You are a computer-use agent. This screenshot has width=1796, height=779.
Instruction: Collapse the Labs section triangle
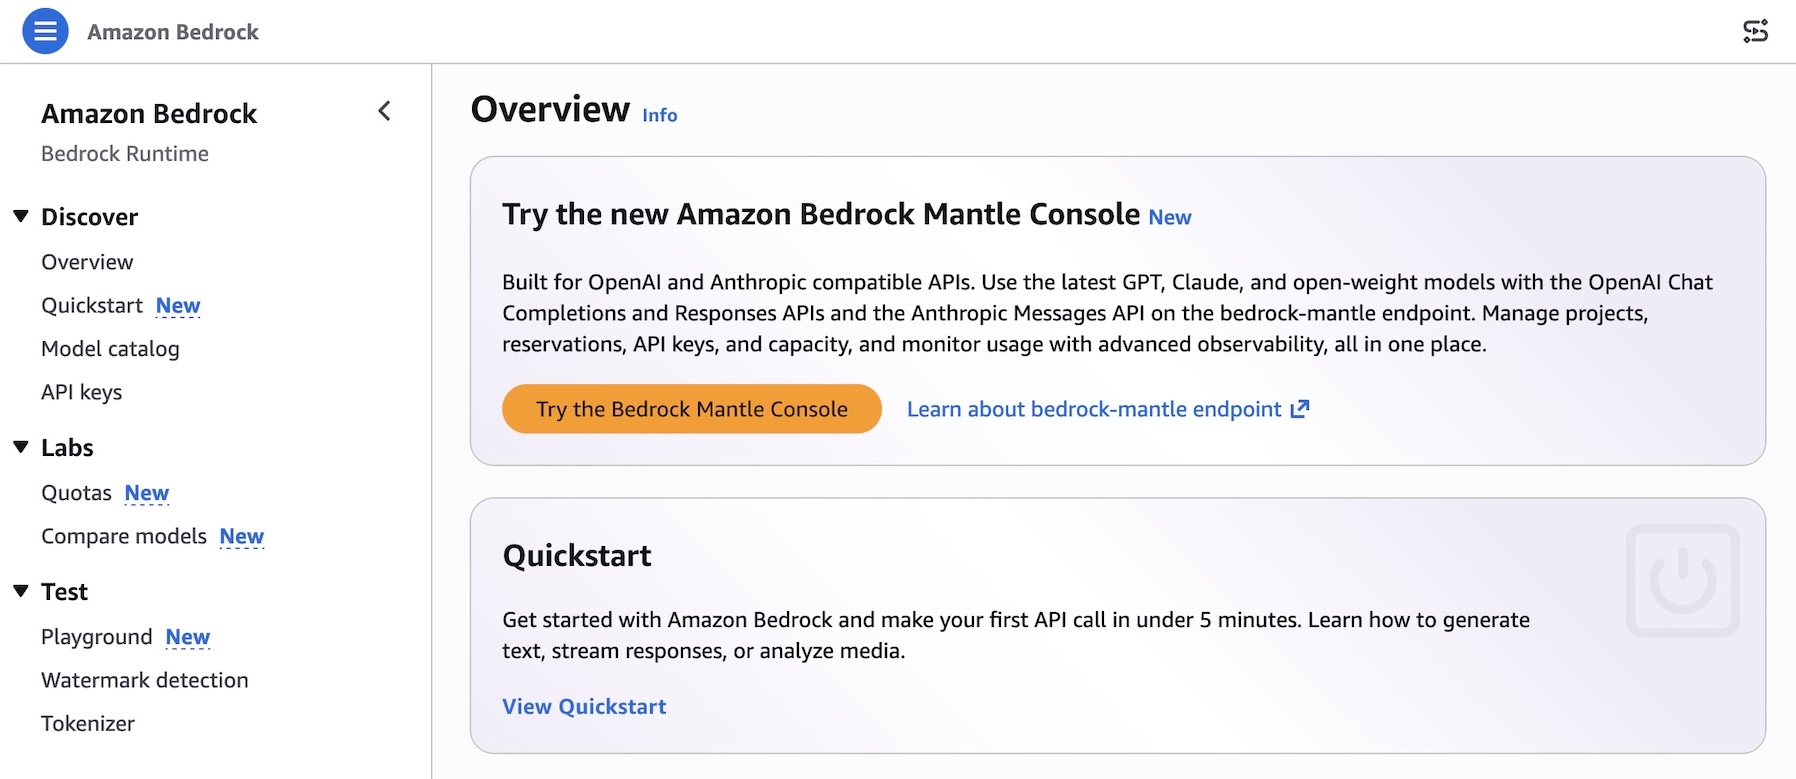(21, 447)
